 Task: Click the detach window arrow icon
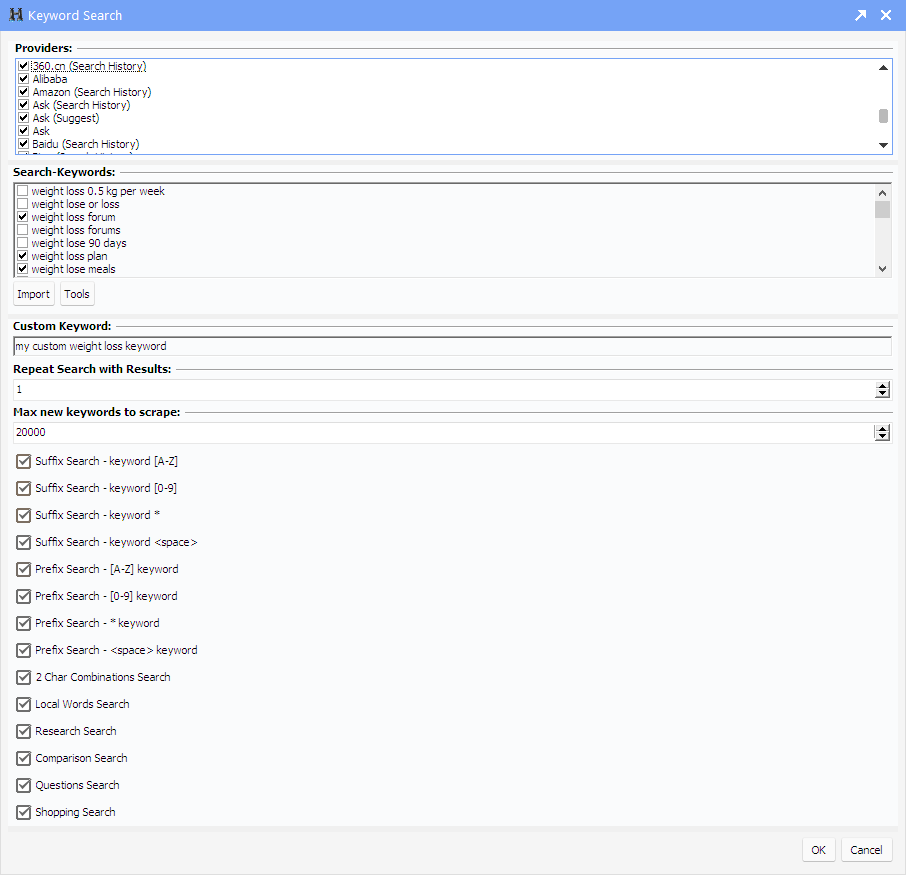[x=860, y=15]
